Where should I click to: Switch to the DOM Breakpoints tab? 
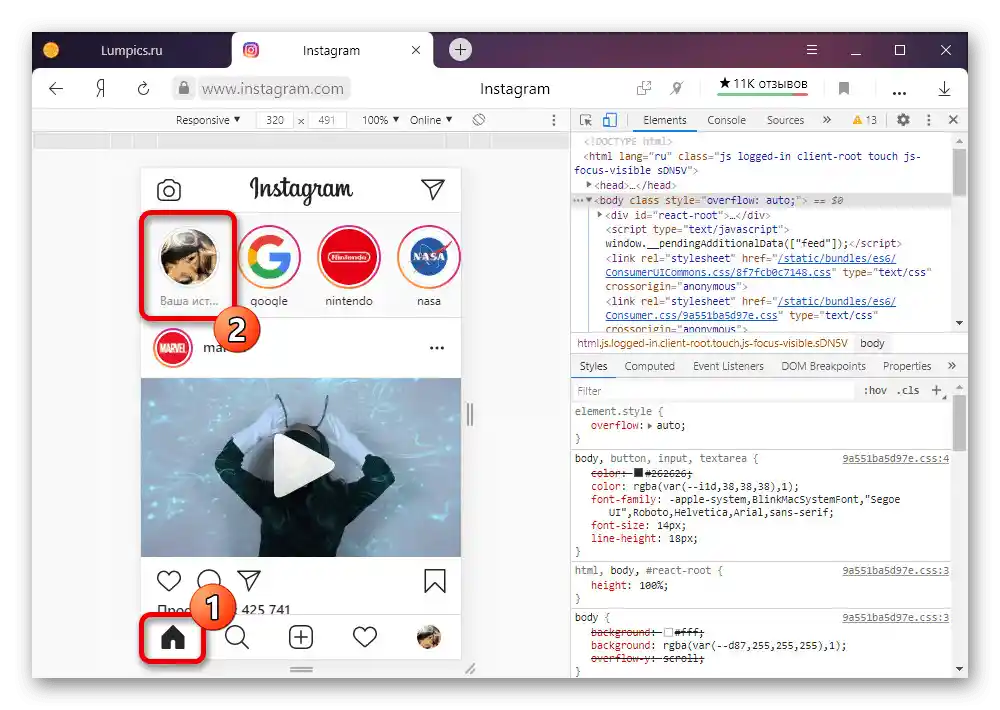tap(823, 366)
